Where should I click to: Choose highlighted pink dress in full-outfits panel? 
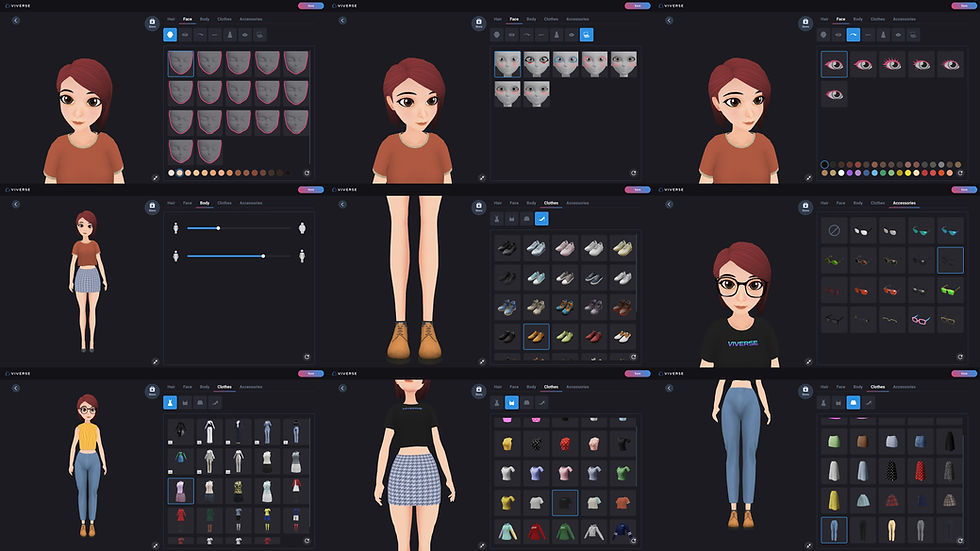coord(181,491)
